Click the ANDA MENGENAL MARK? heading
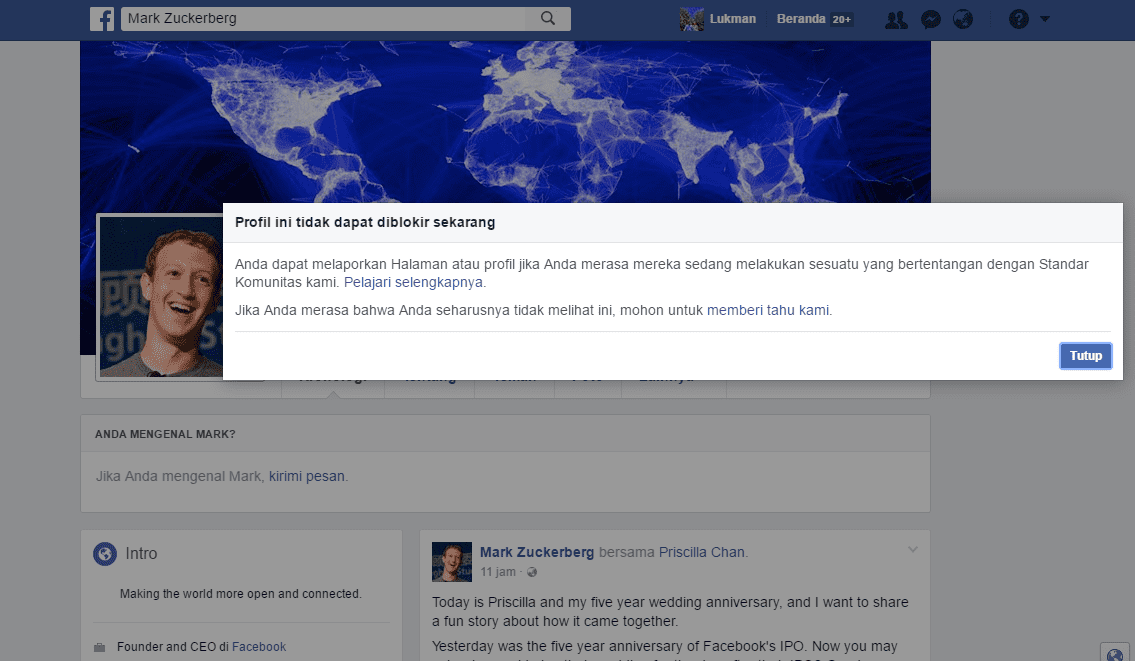This screenshot has height=661, width=1135. click(165, 434)
